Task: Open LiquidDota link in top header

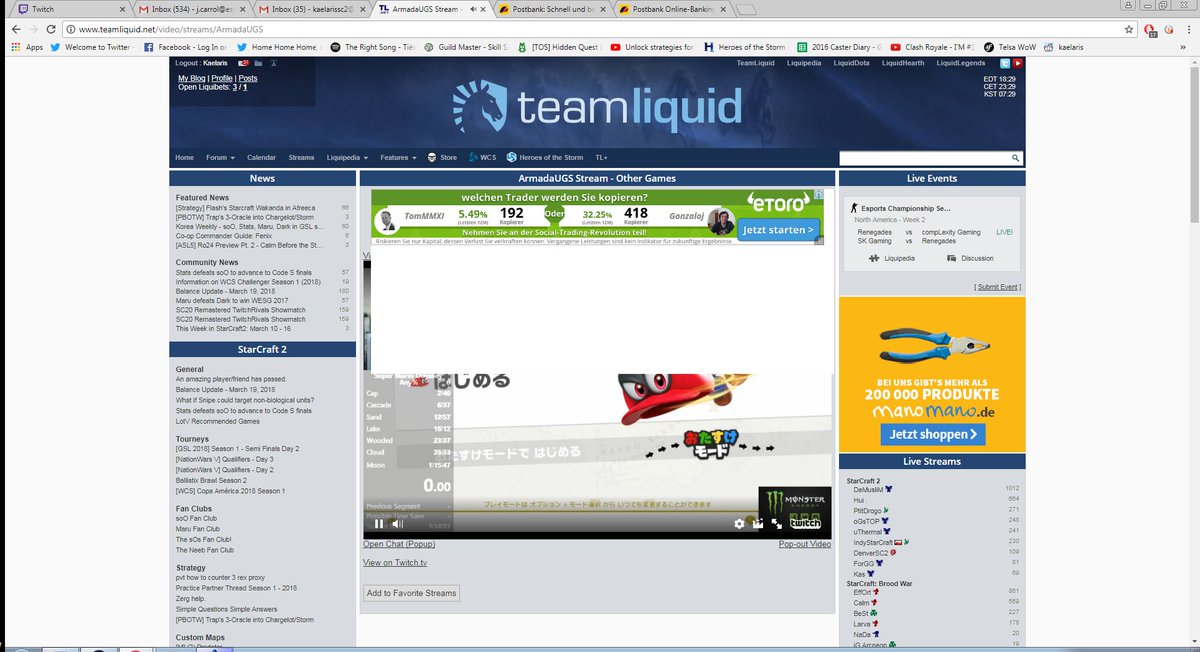Action: click(851, 63)
